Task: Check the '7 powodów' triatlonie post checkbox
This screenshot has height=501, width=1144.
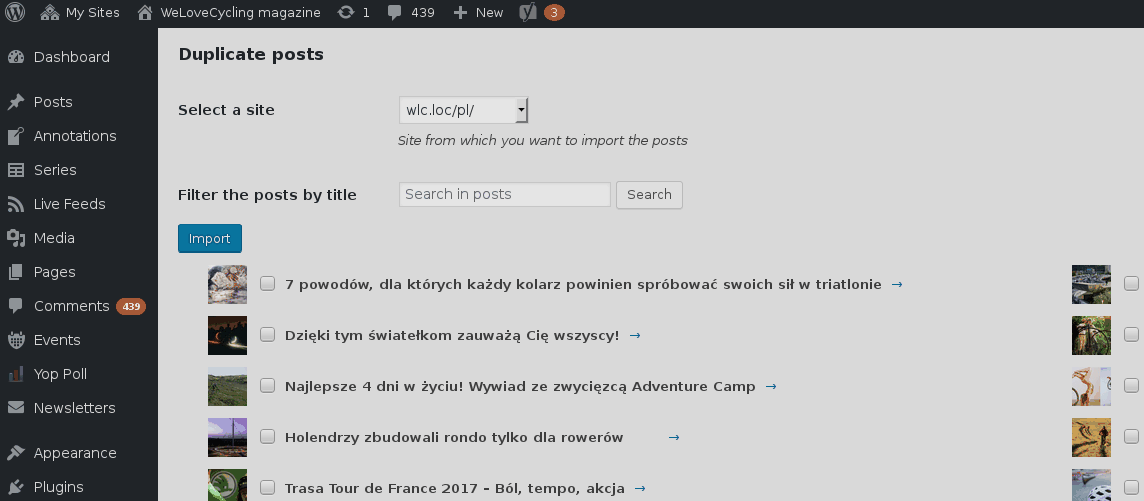Action: pos(268,284)
